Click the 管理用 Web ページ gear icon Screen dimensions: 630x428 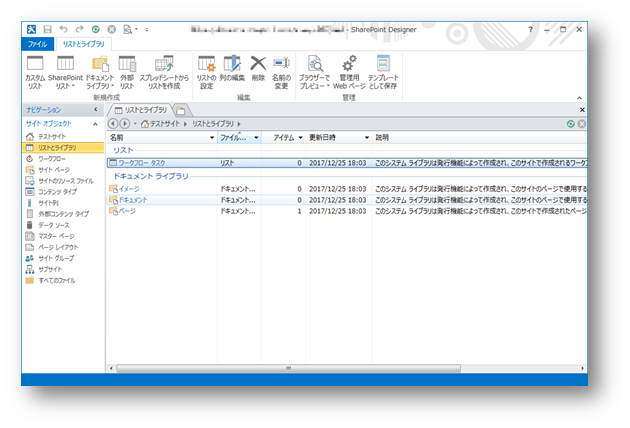tap(349, 70)
